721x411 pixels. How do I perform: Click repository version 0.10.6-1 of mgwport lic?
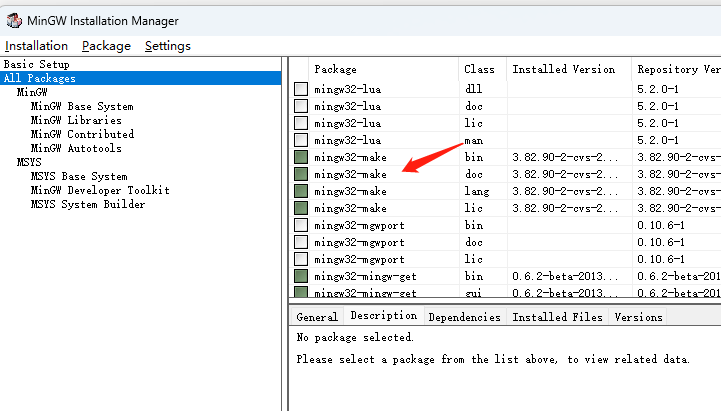[x=661, y=259]
